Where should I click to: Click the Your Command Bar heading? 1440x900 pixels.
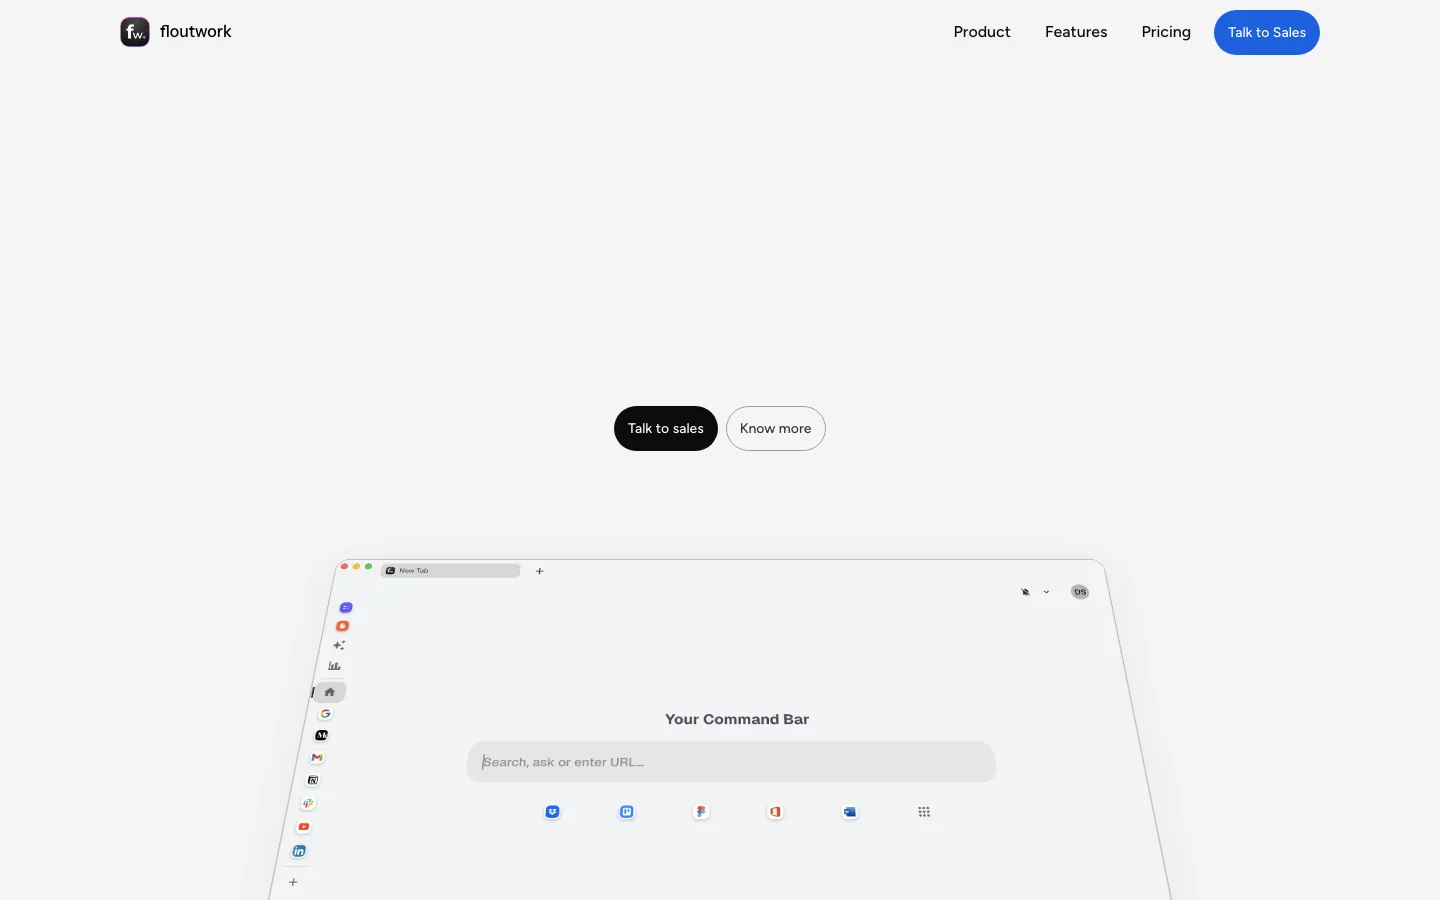click(737, 719)
